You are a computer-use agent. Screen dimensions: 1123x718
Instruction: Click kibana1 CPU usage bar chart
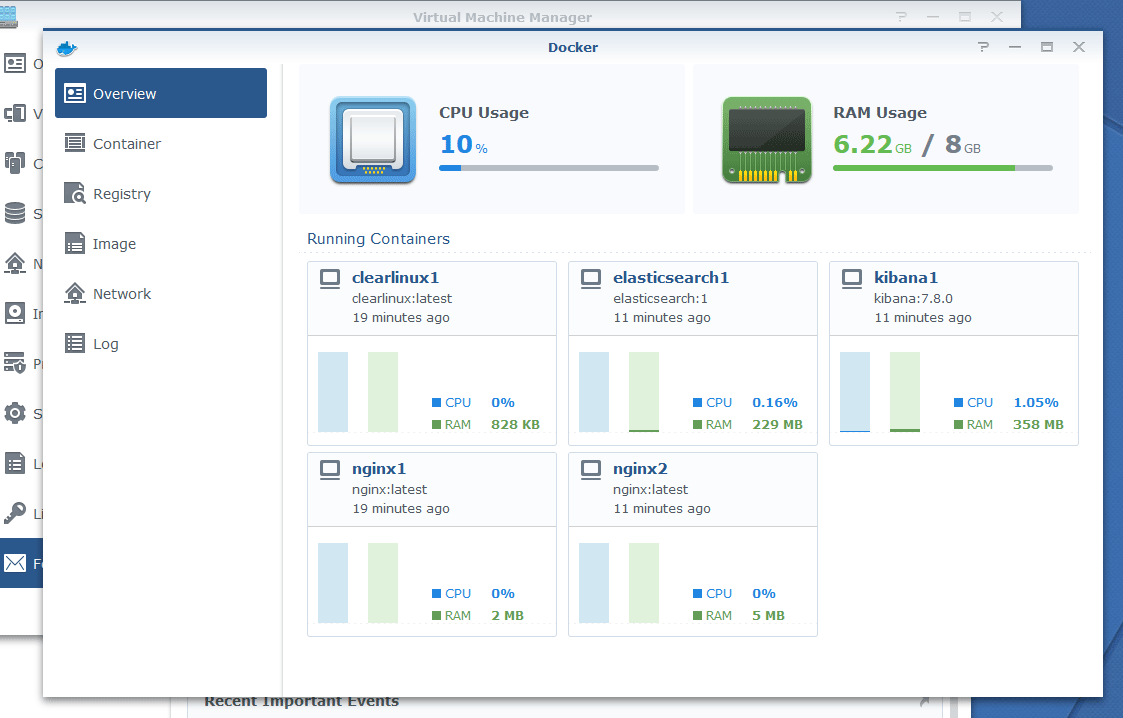pos(854,392)
